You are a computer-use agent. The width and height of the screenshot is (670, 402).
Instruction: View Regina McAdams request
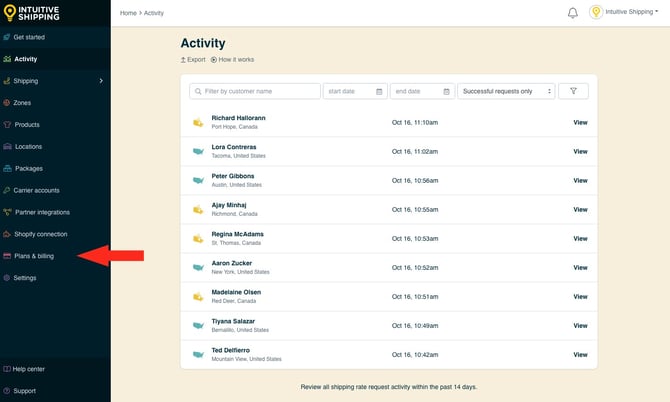coord(580,238)
